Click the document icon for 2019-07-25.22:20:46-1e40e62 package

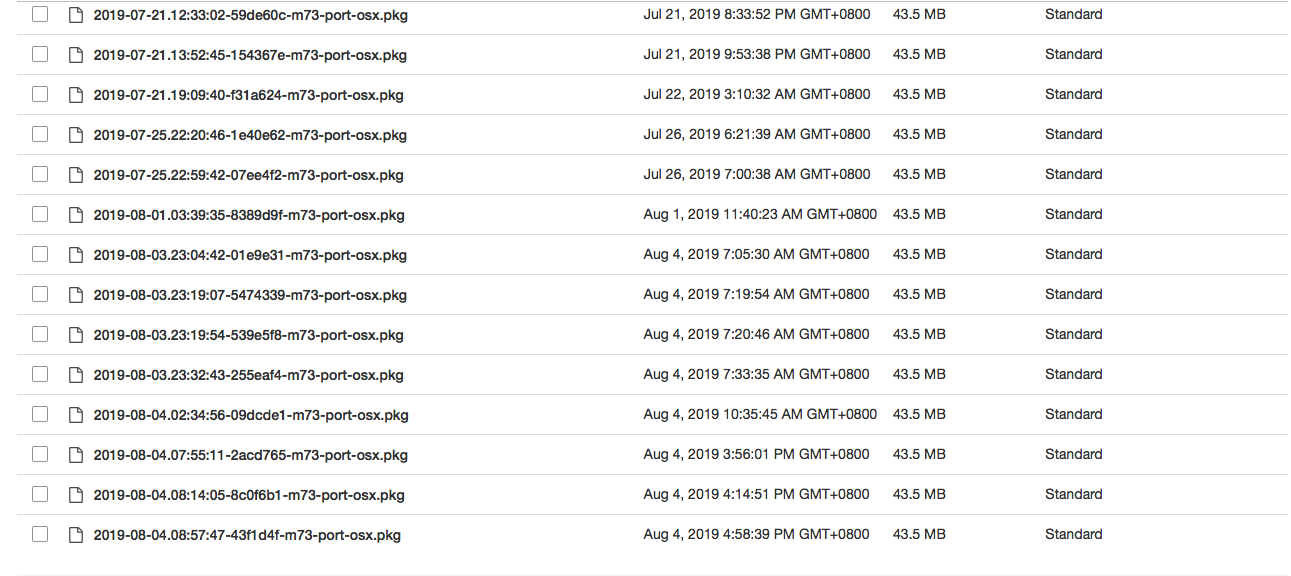coord(76,134)
